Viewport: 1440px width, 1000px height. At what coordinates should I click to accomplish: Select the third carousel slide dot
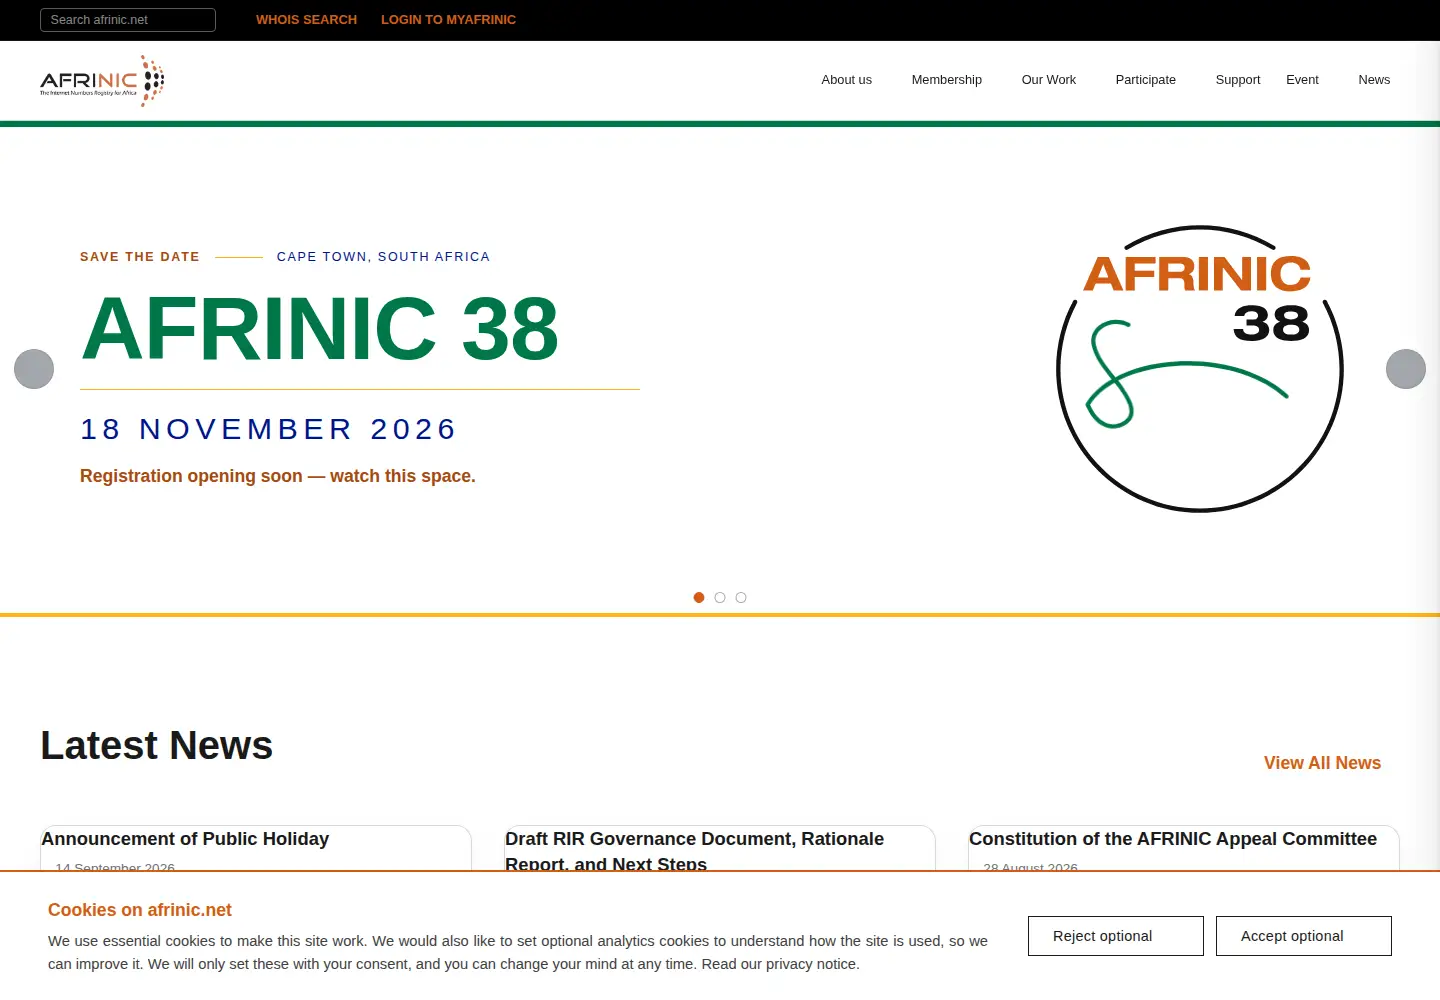(741, 598)
